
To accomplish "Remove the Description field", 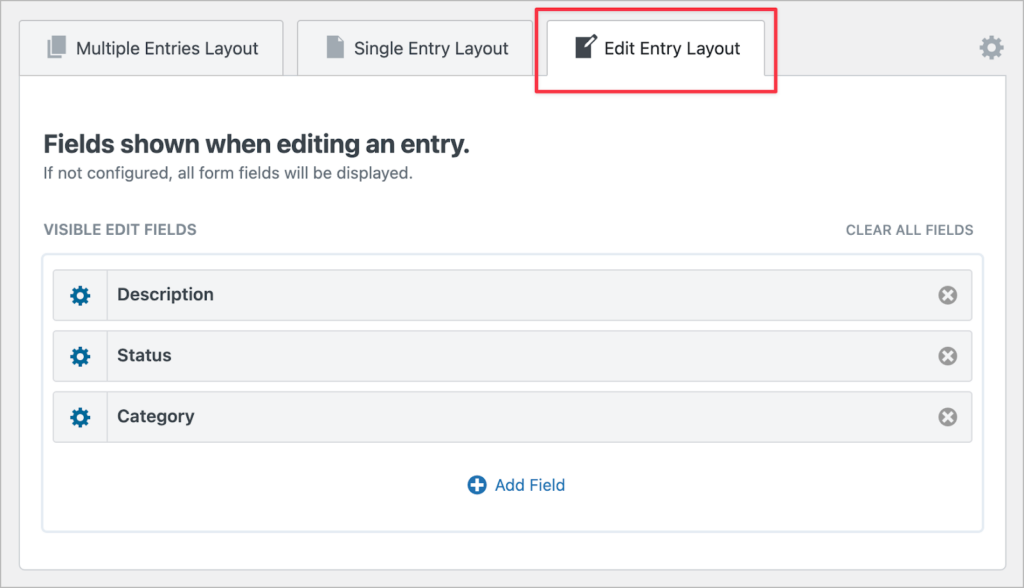I will (x=947, y=295).
